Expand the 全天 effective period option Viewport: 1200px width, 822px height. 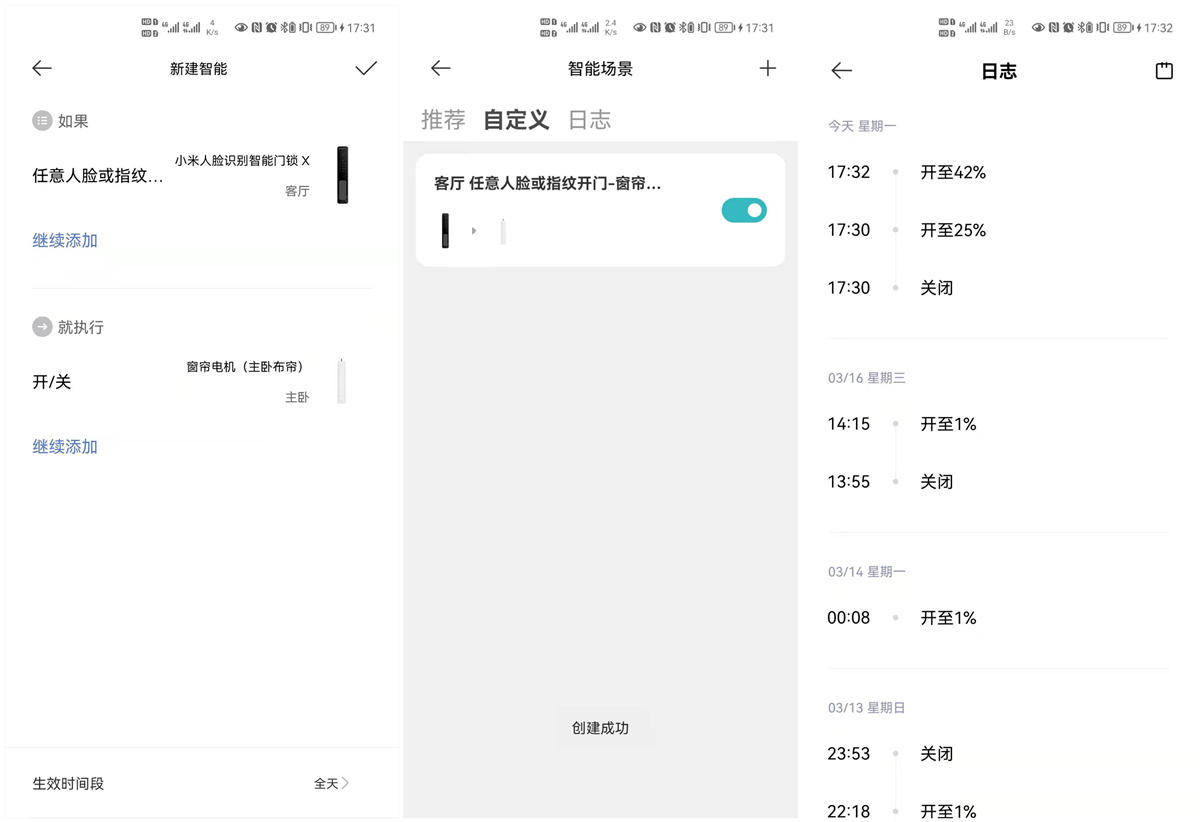coord(331,784)
